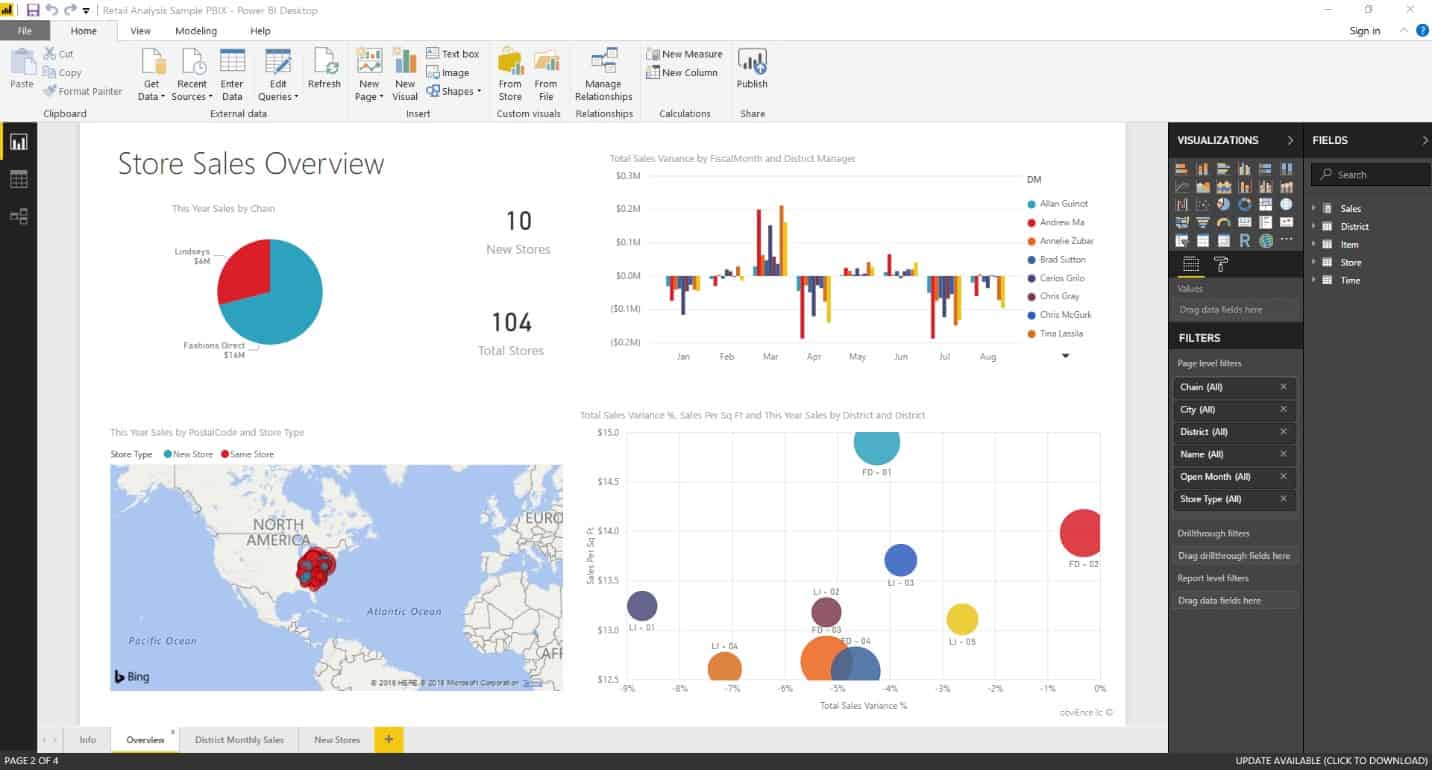1432x770 pixels.
Task: Click the Undo arrow in the title bar
Action: [52, 10]
